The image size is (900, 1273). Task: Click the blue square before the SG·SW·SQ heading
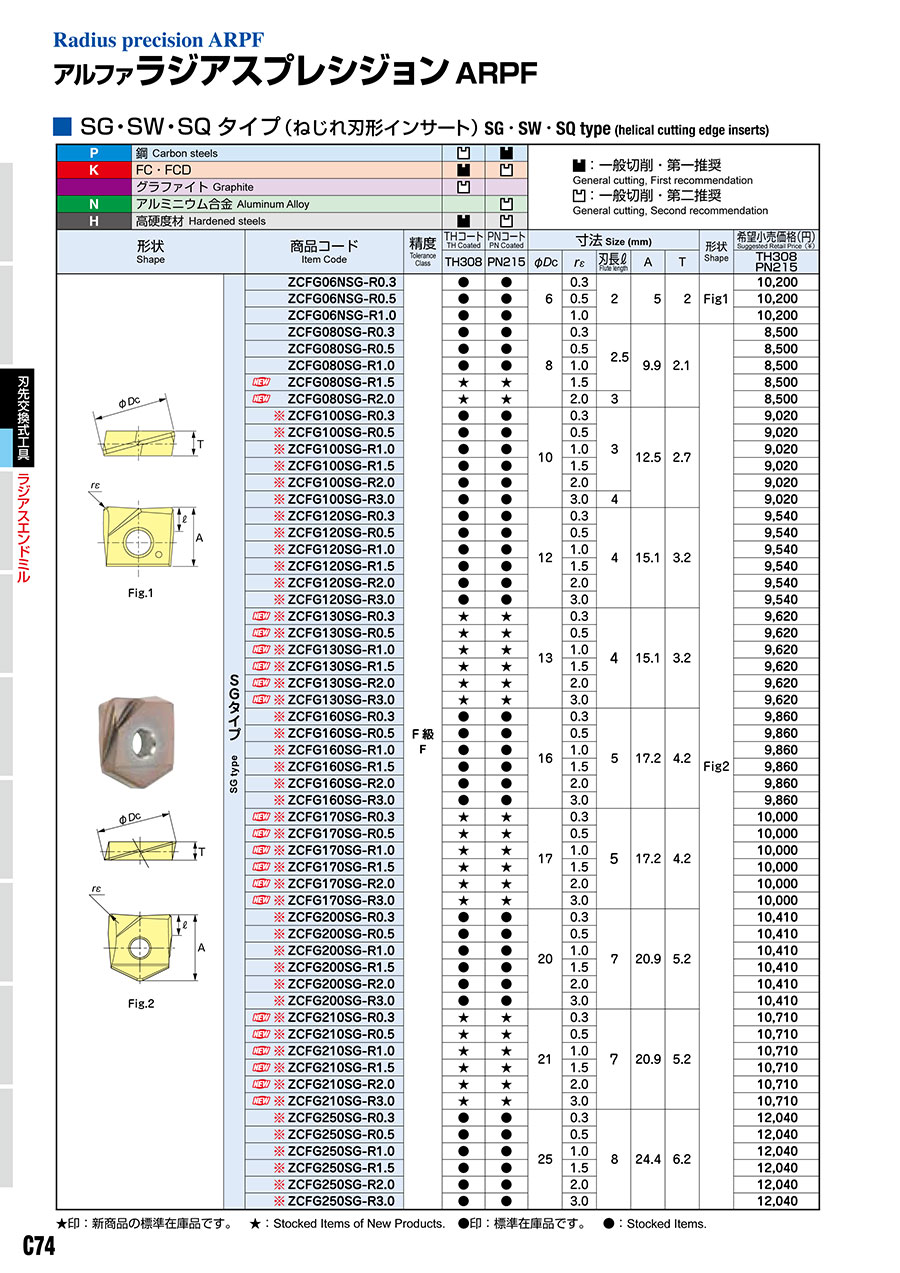tap(62, 127)
